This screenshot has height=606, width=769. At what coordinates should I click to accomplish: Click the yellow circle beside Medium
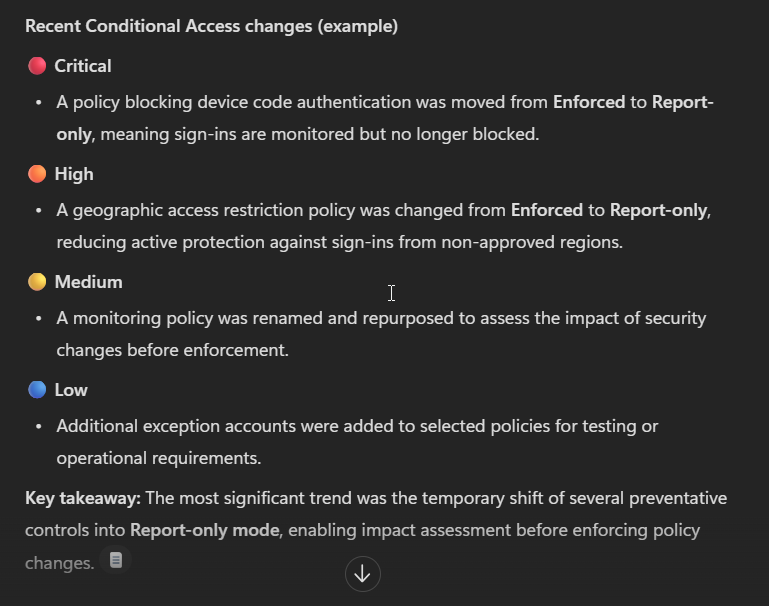(37, 282)
